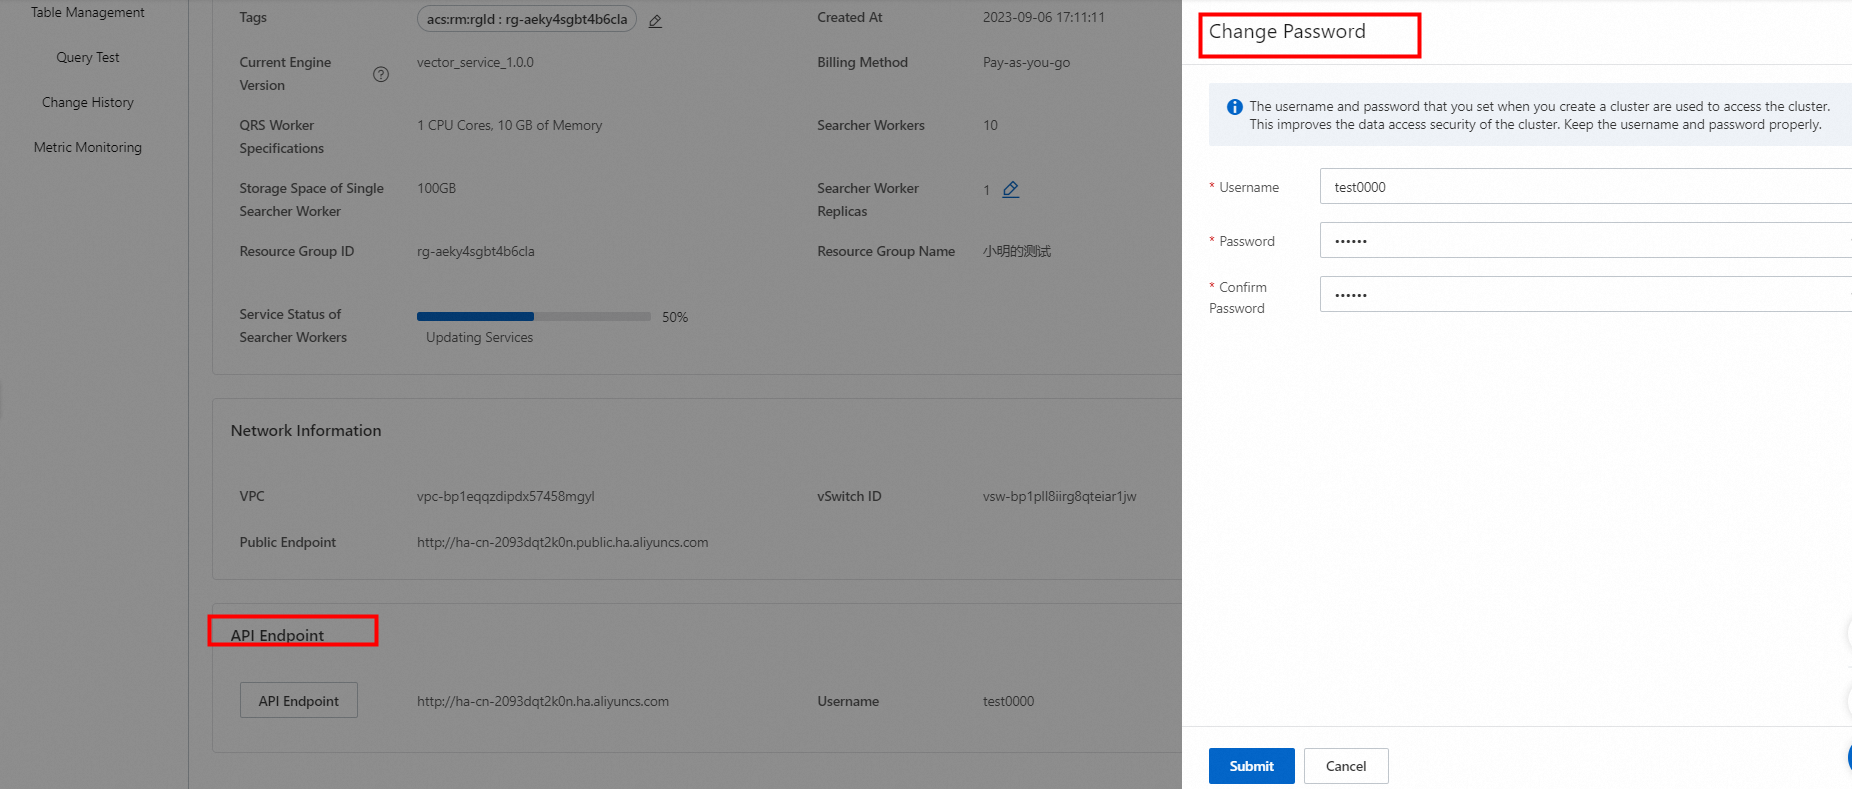Viewport: 1852px width, 789px height.
Task: Open Change History in the sidebar
Action: point(88,103)
